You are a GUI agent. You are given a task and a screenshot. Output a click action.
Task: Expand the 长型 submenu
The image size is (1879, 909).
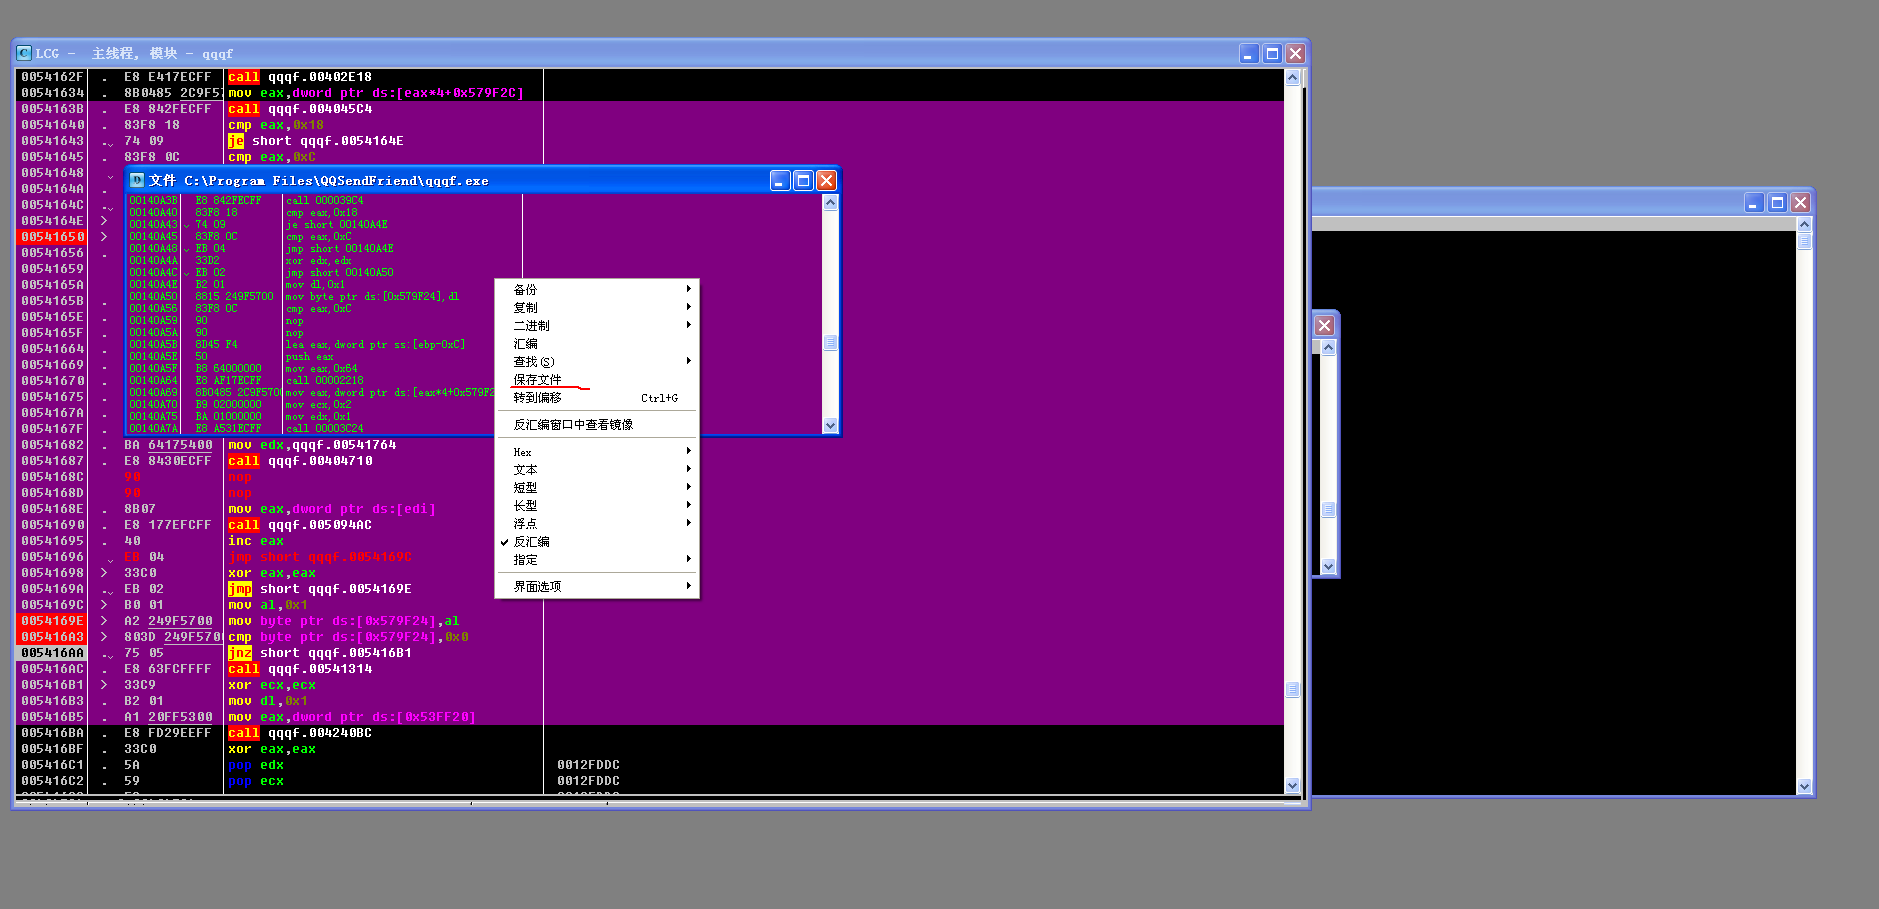pos(597,506)
